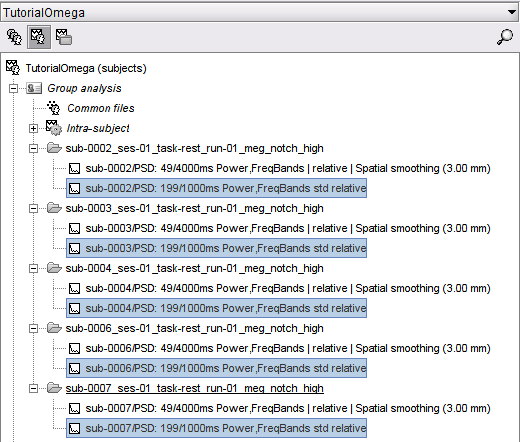Open the database search magnifier
The height and width of the screenshot is (442, 520).
point(505,37)
